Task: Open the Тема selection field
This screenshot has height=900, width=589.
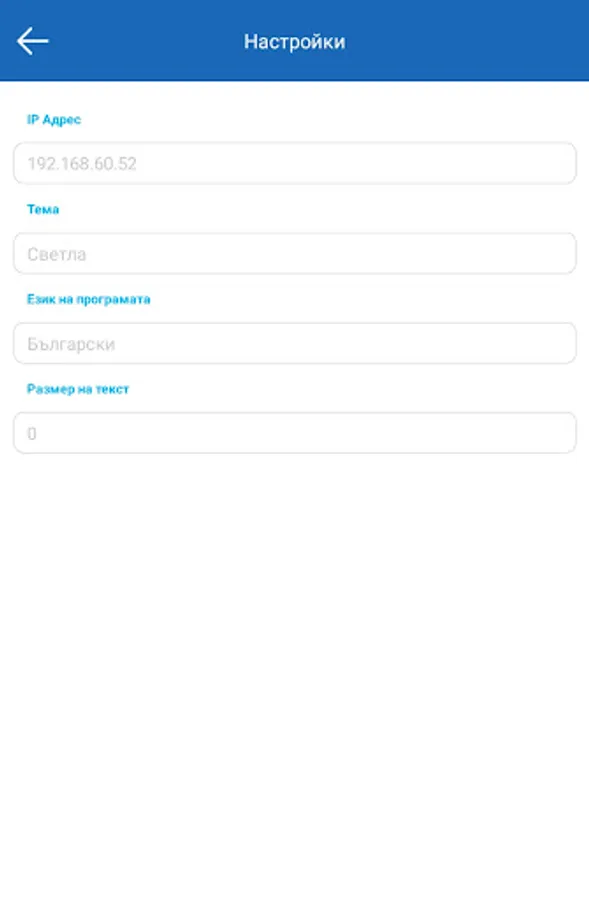Action: (294, 254)
